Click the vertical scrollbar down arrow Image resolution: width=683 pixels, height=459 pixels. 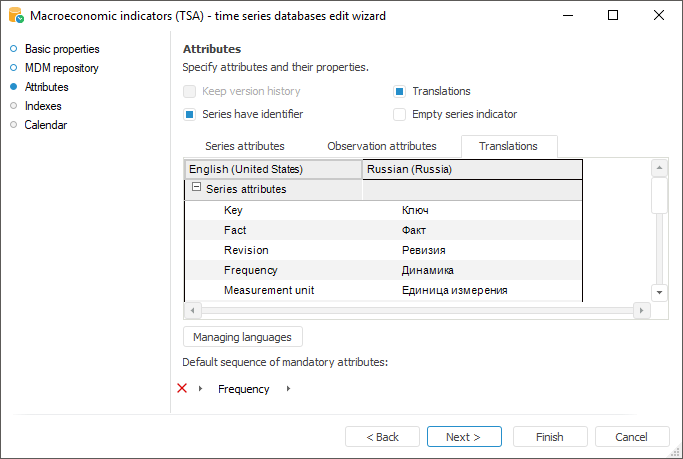pyautogui.click(x=659, y=291)
